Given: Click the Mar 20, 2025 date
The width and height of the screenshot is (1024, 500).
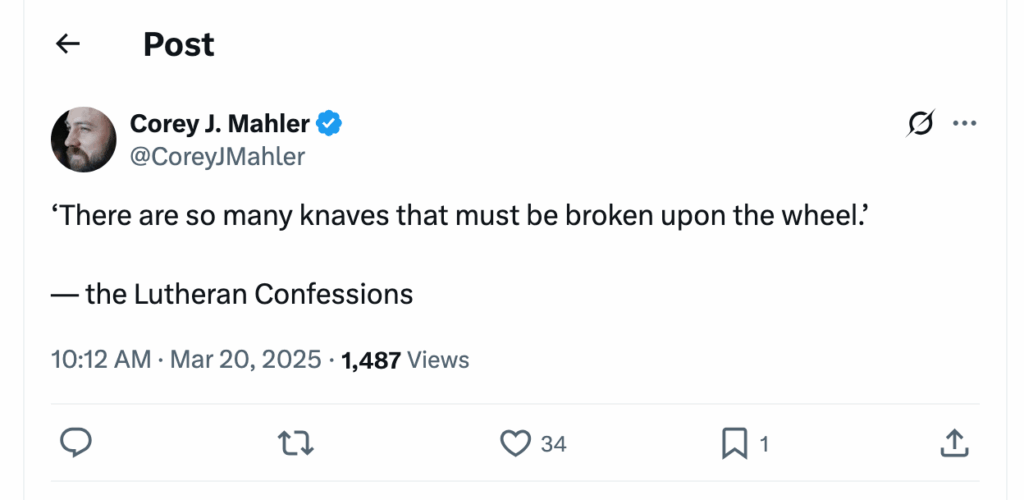Looking at the screenshot, I should (x=246, y=360).
